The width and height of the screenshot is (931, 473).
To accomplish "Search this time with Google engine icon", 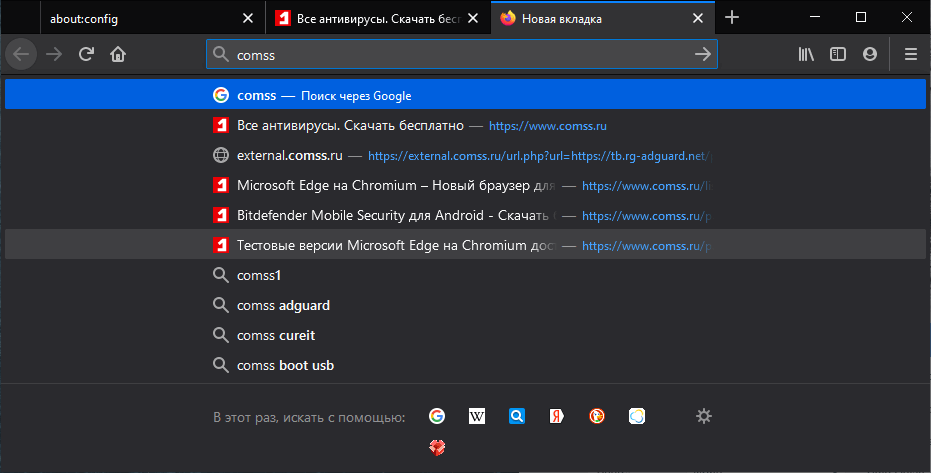I will [437, 417].
